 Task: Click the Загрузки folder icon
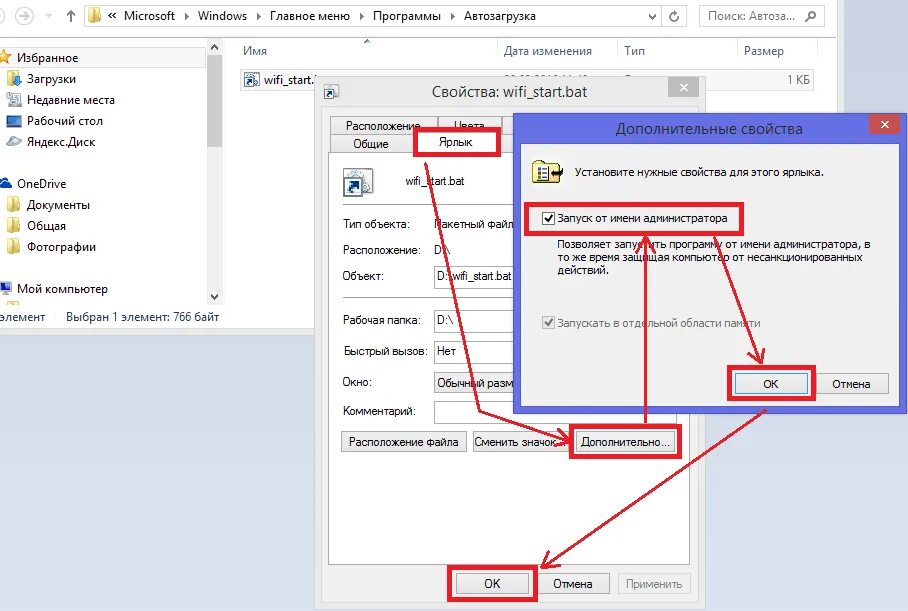(14, 78)
